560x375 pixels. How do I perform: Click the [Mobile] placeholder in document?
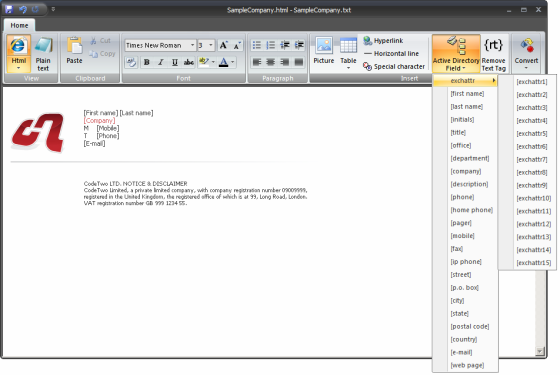[108, 128]
